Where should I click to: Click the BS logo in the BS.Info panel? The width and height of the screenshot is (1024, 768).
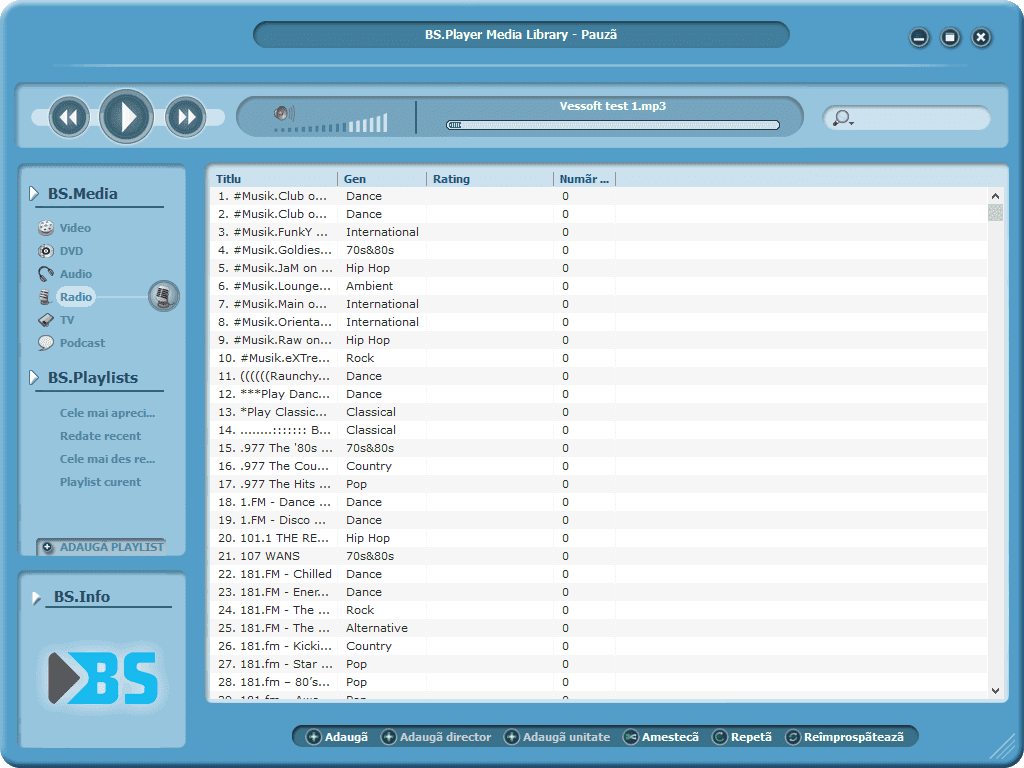tap(103, 678)
